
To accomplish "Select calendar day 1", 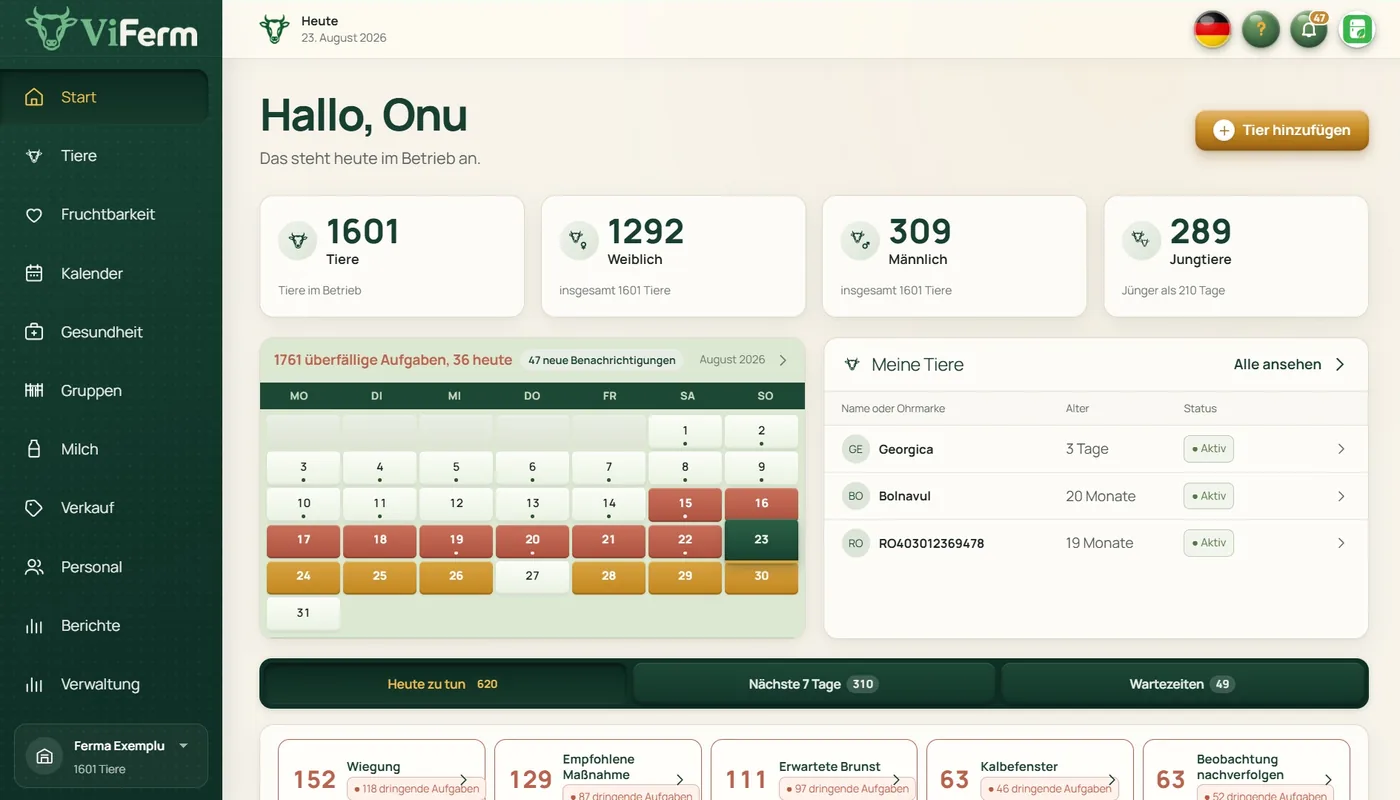I will click(685, 431).
